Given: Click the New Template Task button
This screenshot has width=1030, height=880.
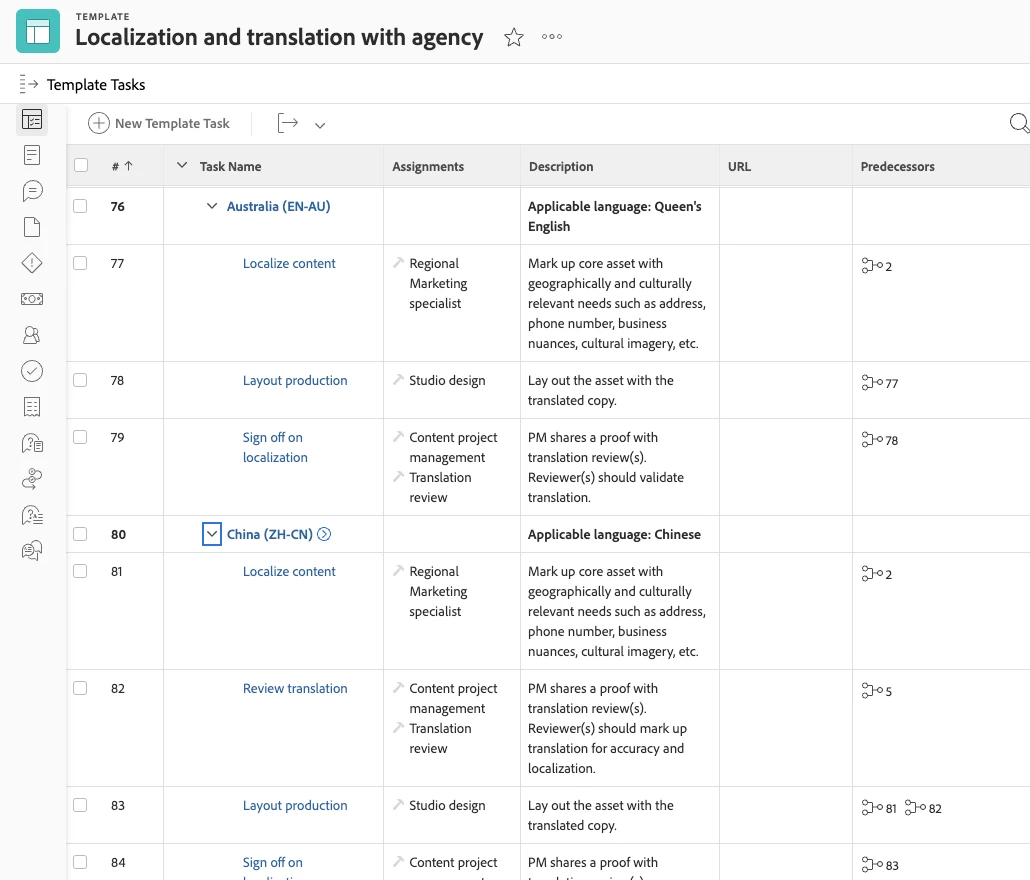Looking at the screenshot, I should [159, 123].
